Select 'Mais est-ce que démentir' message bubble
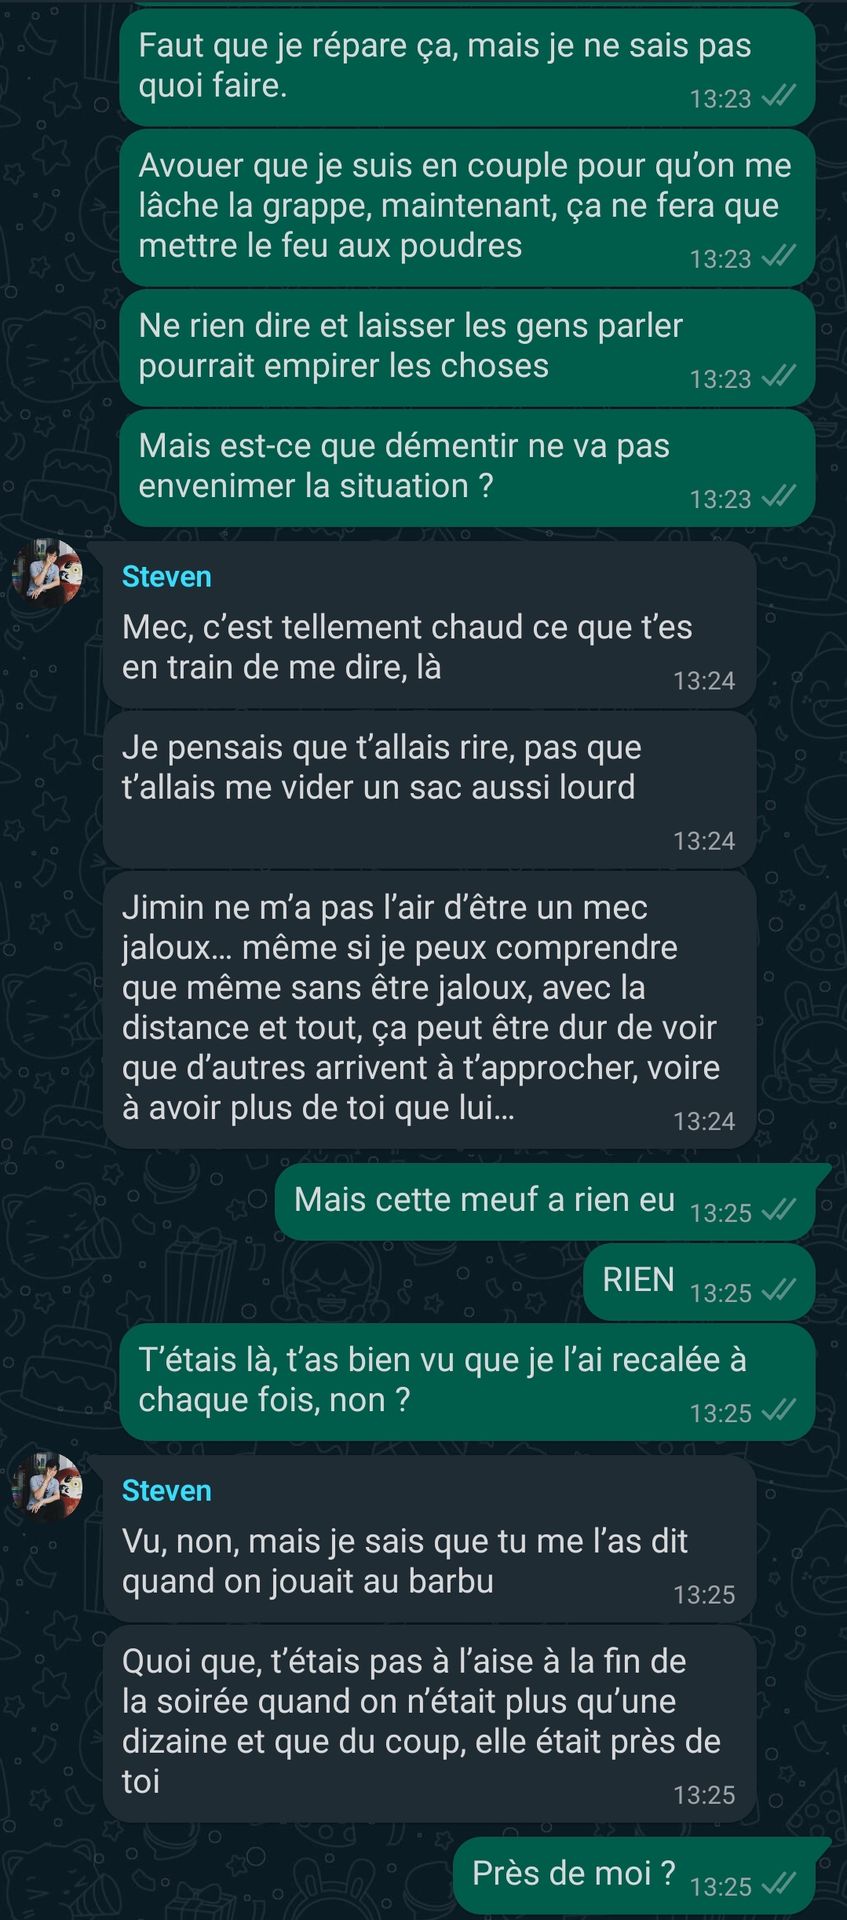Image resolution: width=847 pixels, height=1920 pixels. tap(467, 468)
